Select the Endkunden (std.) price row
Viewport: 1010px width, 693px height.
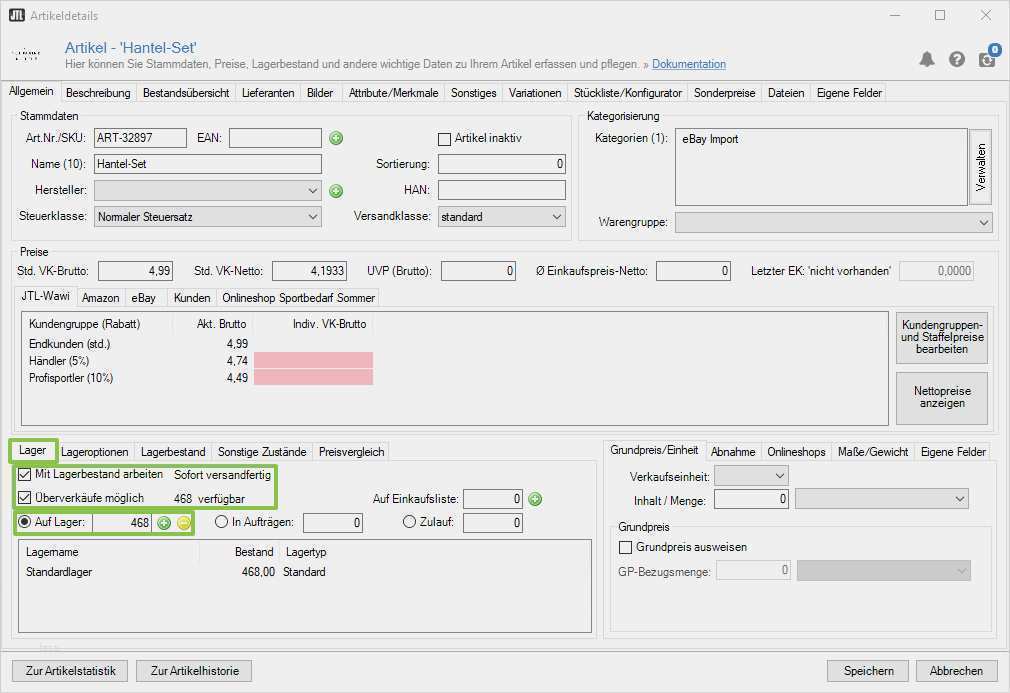click(x=200, y=344)
